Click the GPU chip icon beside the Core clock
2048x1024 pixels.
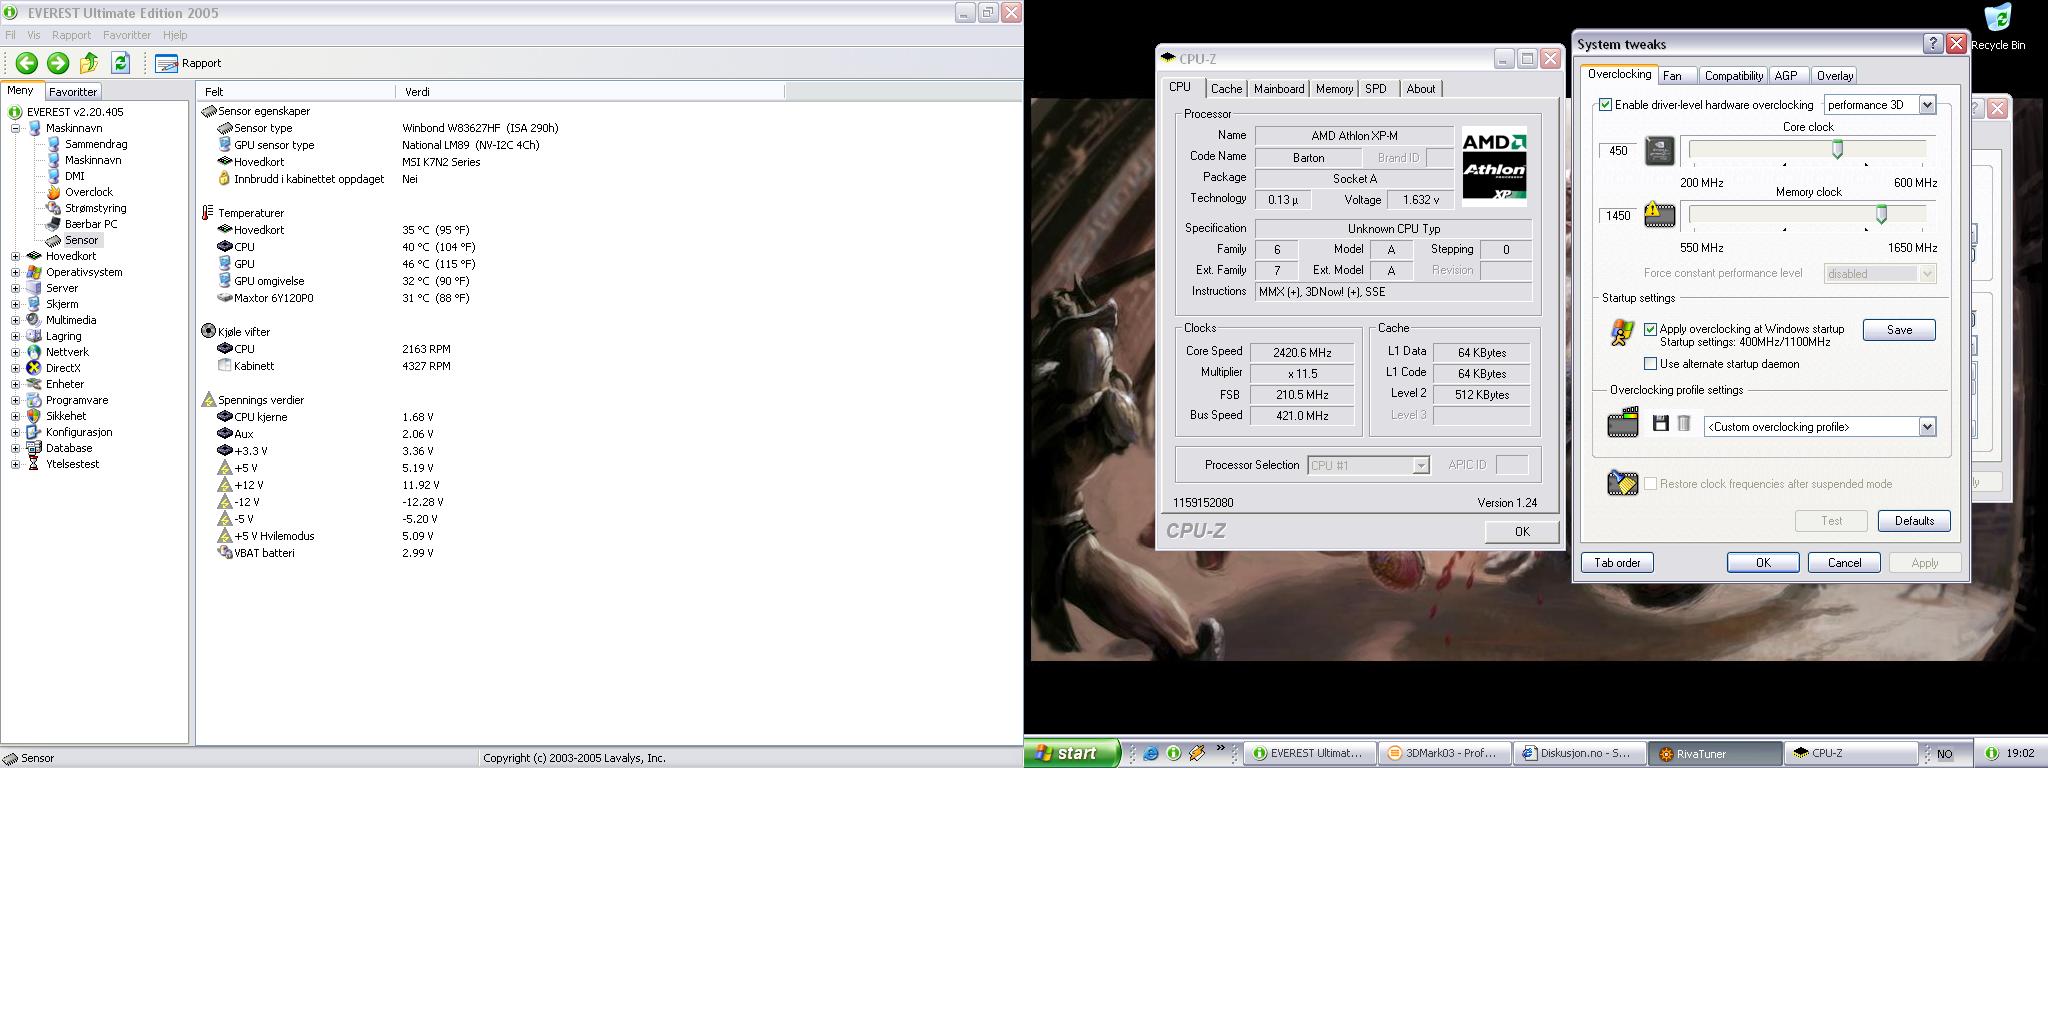1660,150
